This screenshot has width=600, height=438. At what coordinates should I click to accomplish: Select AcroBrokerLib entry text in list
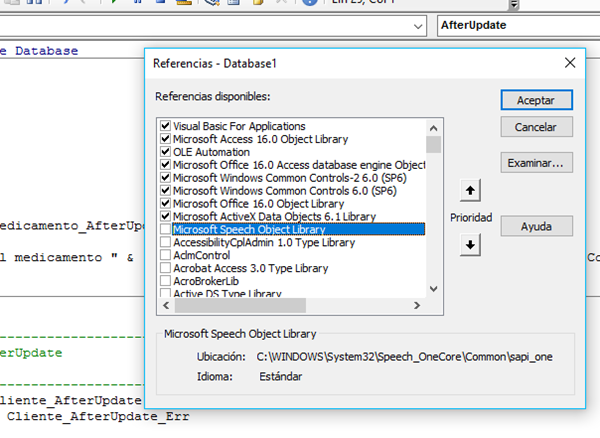(206, 281)
